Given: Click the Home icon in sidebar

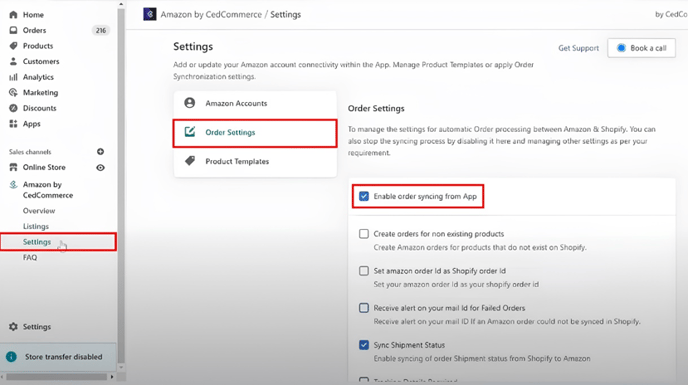Looking at the screenshot, I should pos(13,14).
